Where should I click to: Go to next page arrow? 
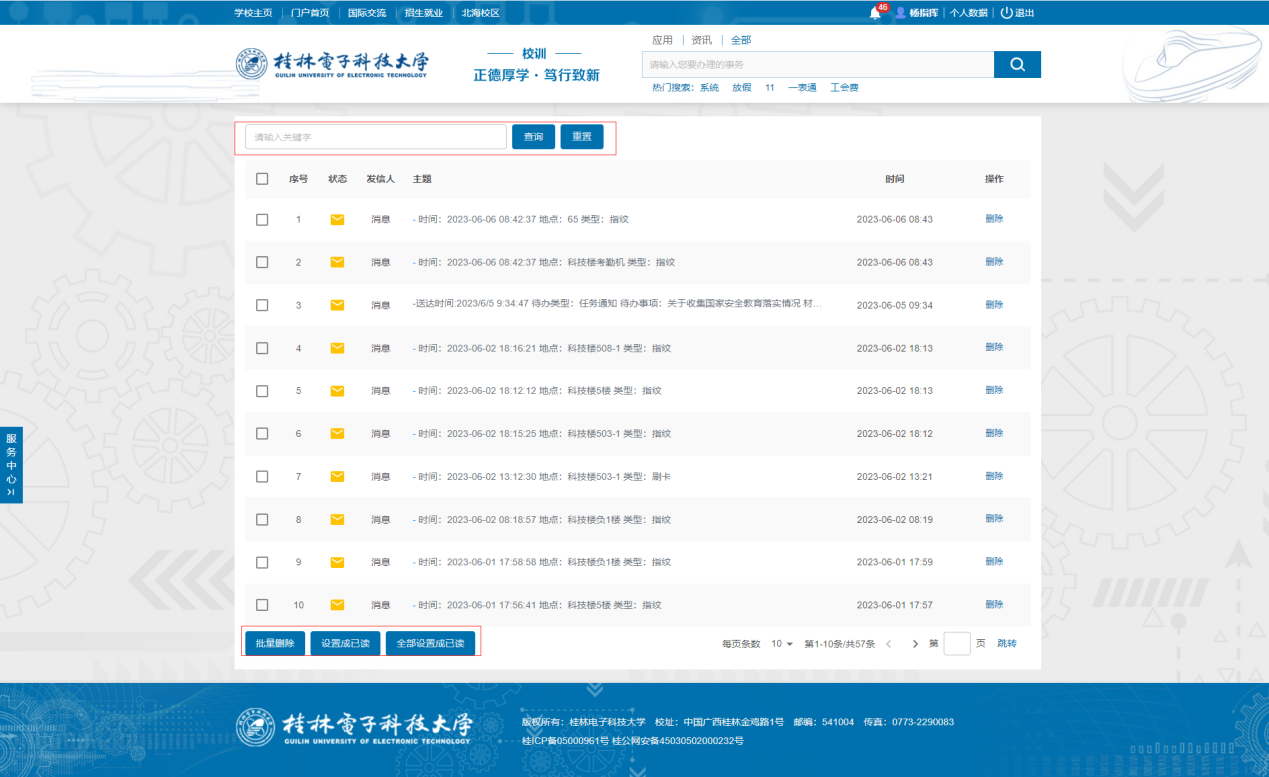(915, 644)
